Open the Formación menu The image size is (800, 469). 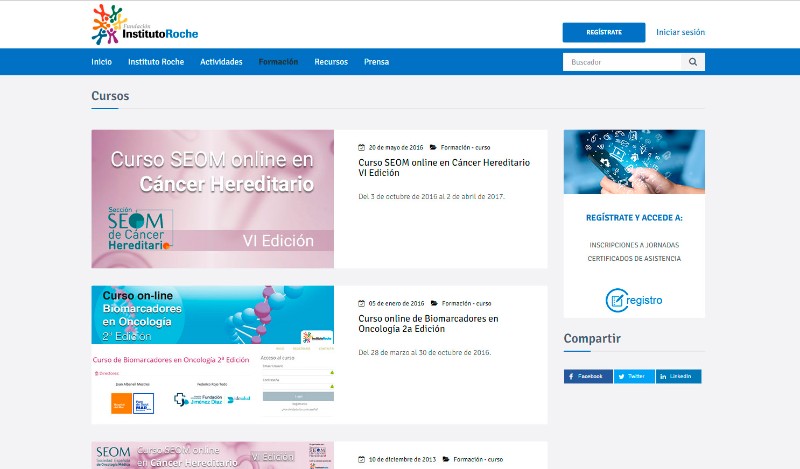278,62
